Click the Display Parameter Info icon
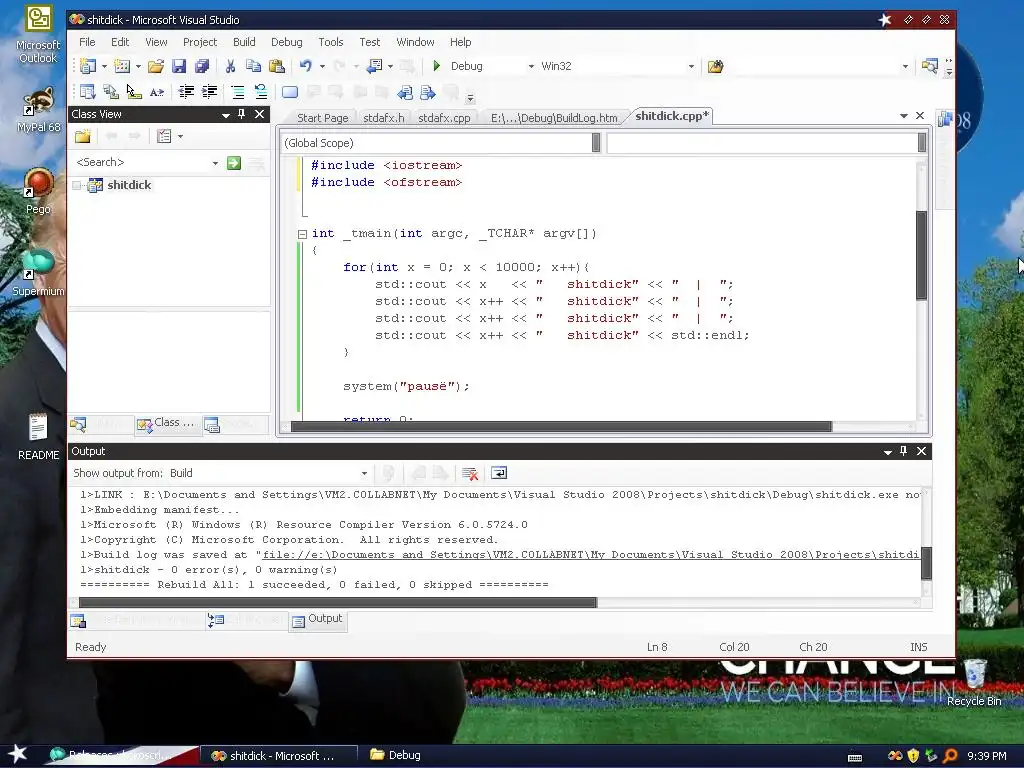This screenshot has width=1024, height=768. point(110,92)
